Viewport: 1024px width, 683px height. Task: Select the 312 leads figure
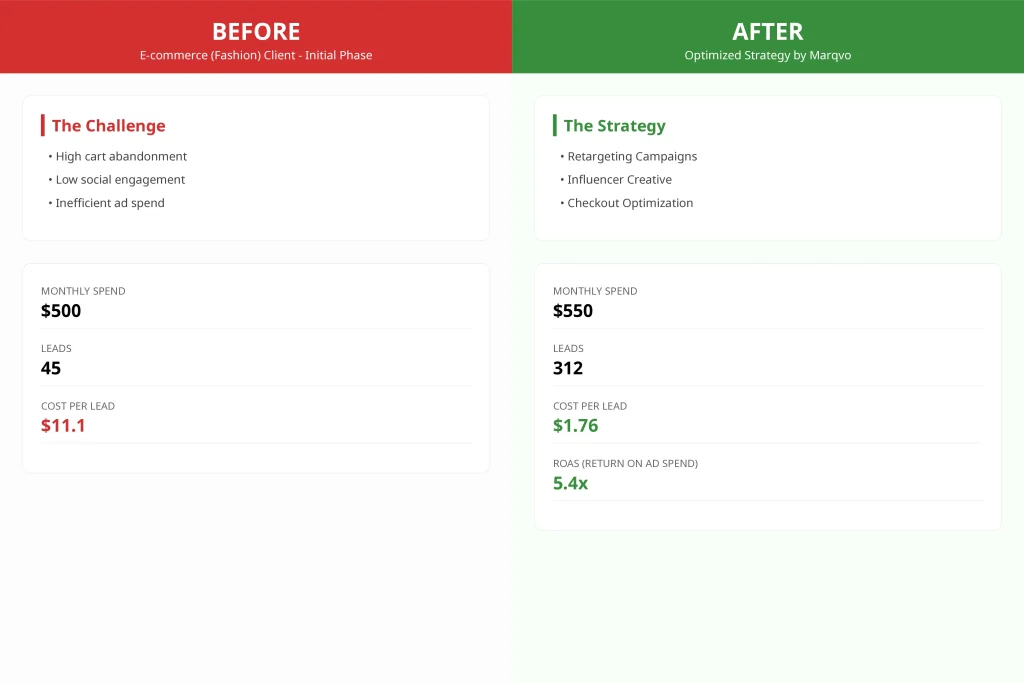(568, 368)
